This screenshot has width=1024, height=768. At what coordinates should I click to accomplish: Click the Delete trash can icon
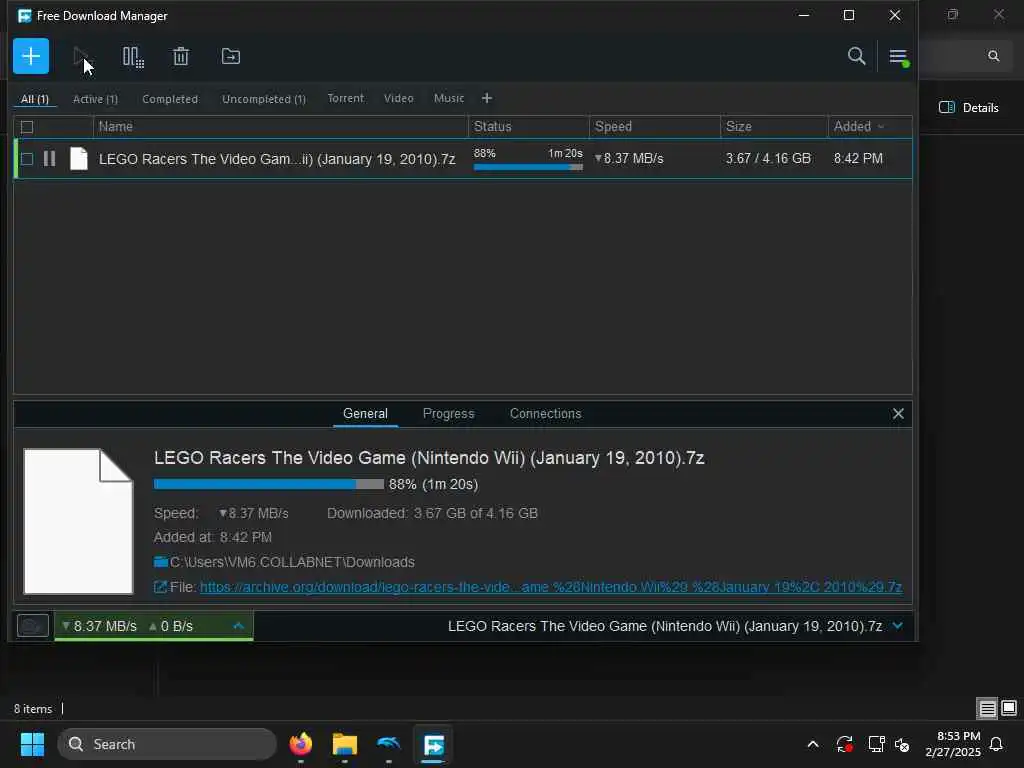click(x=181, y=56)
